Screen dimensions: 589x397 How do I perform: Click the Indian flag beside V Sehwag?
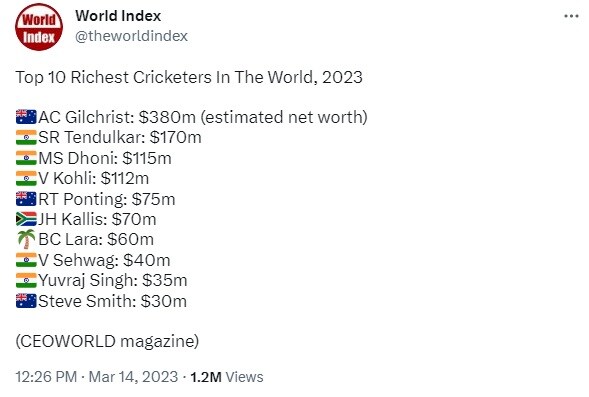pos(26,260)
